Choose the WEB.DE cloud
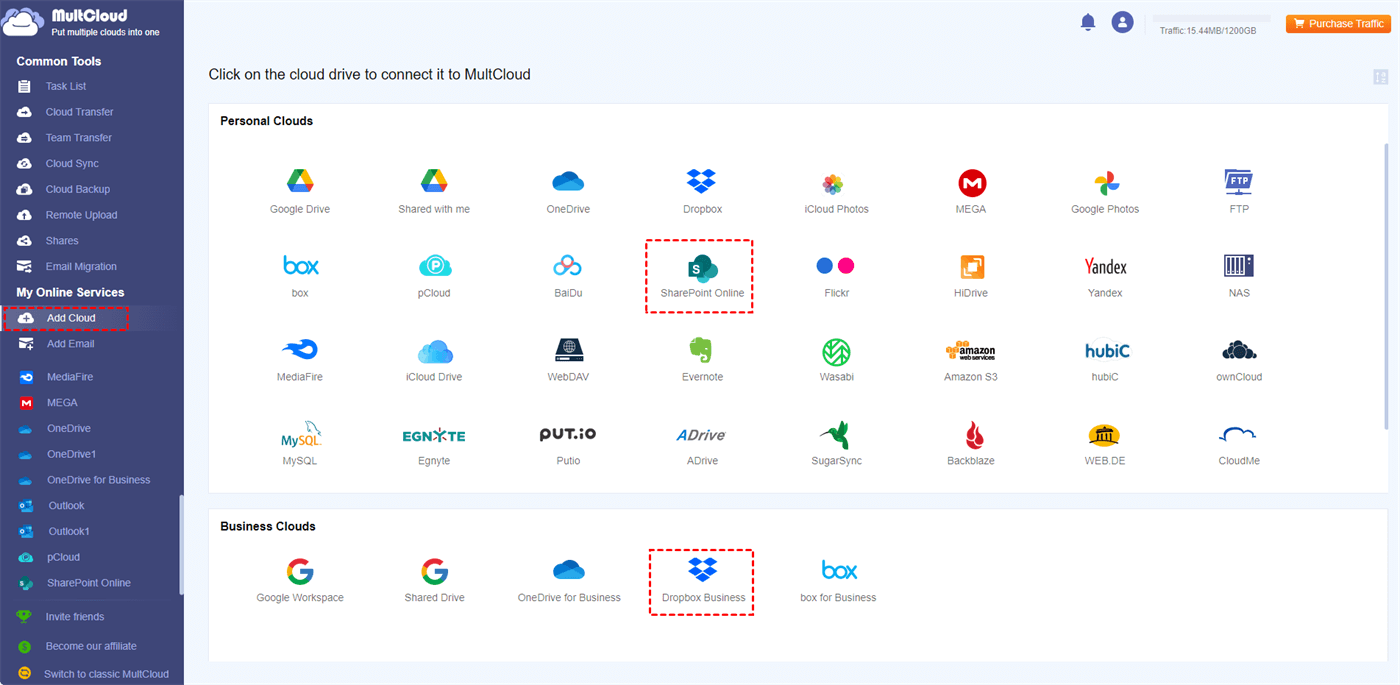The height and width of the screenshot is (685, 1400). [x=1105, y=443]
